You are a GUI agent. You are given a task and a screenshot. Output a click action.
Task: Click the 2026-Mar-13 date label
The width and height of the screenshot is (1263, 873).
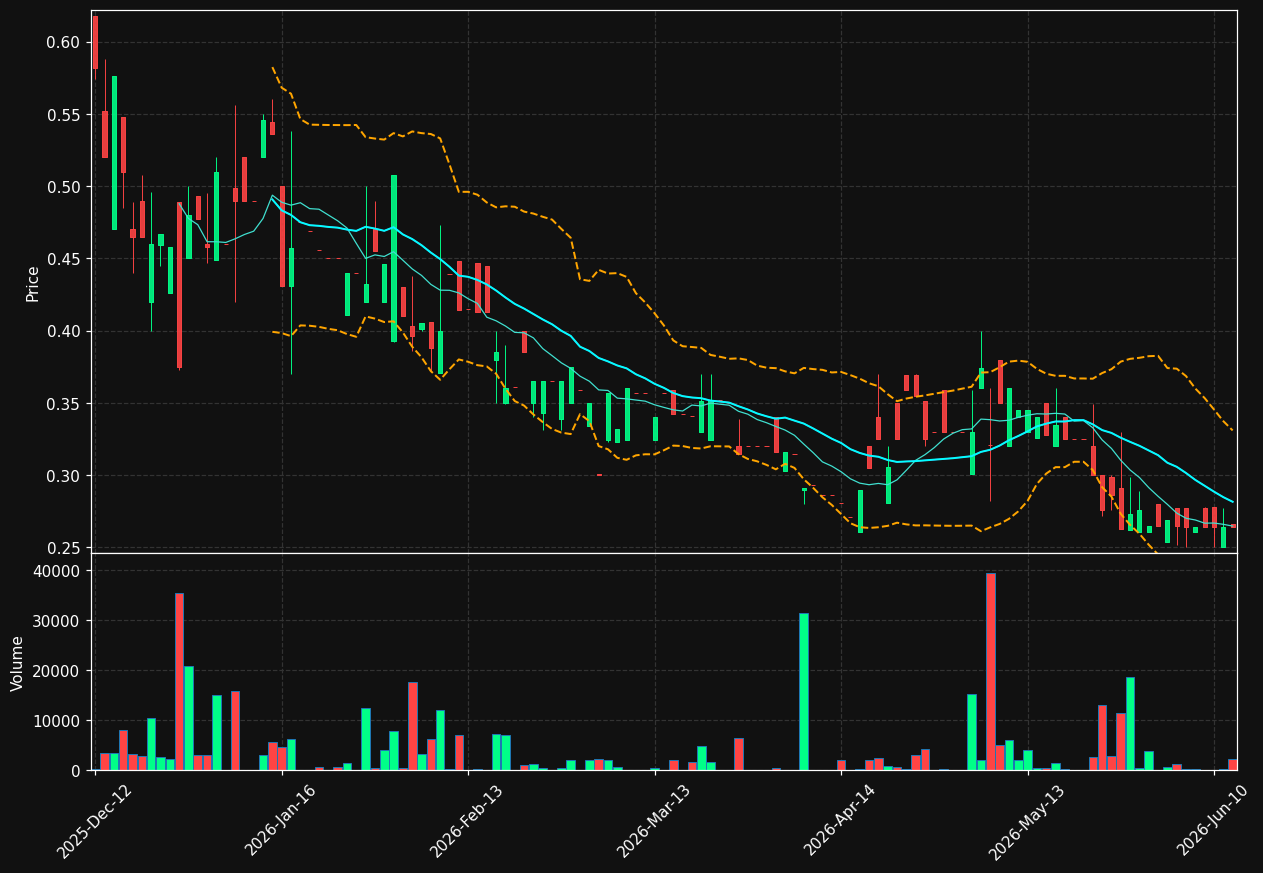point(653,820)
